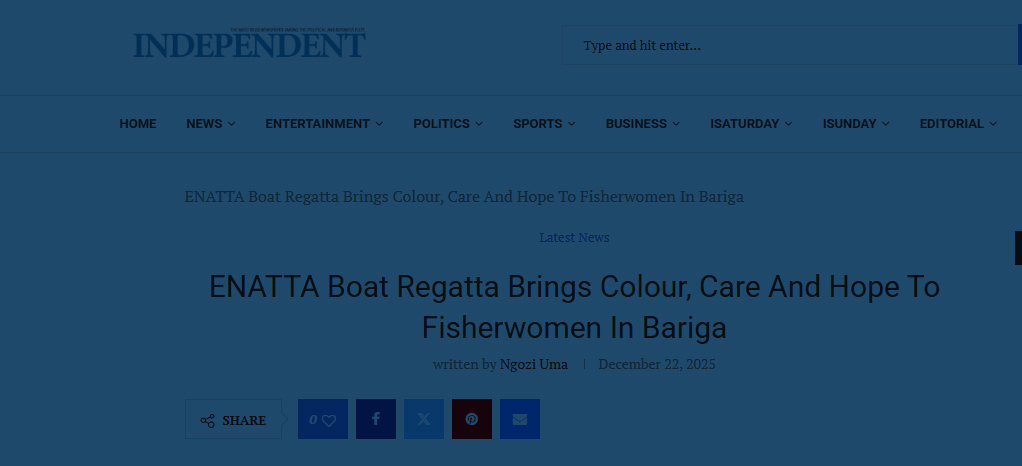Pin article using Pinterest icon

pos(472,419)
